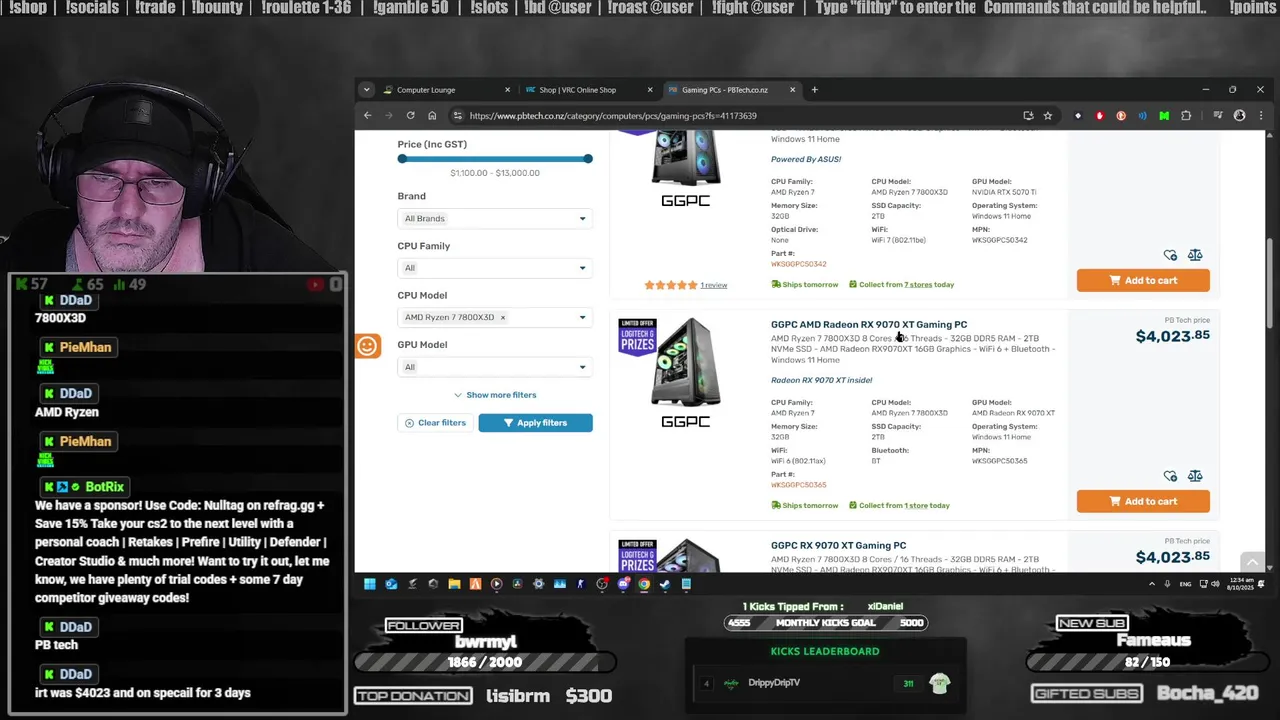Compare the Radeon RX 9070 XT Gaming PC
This screenshot has width=1280, height=720.
(x=1195, y=476)
